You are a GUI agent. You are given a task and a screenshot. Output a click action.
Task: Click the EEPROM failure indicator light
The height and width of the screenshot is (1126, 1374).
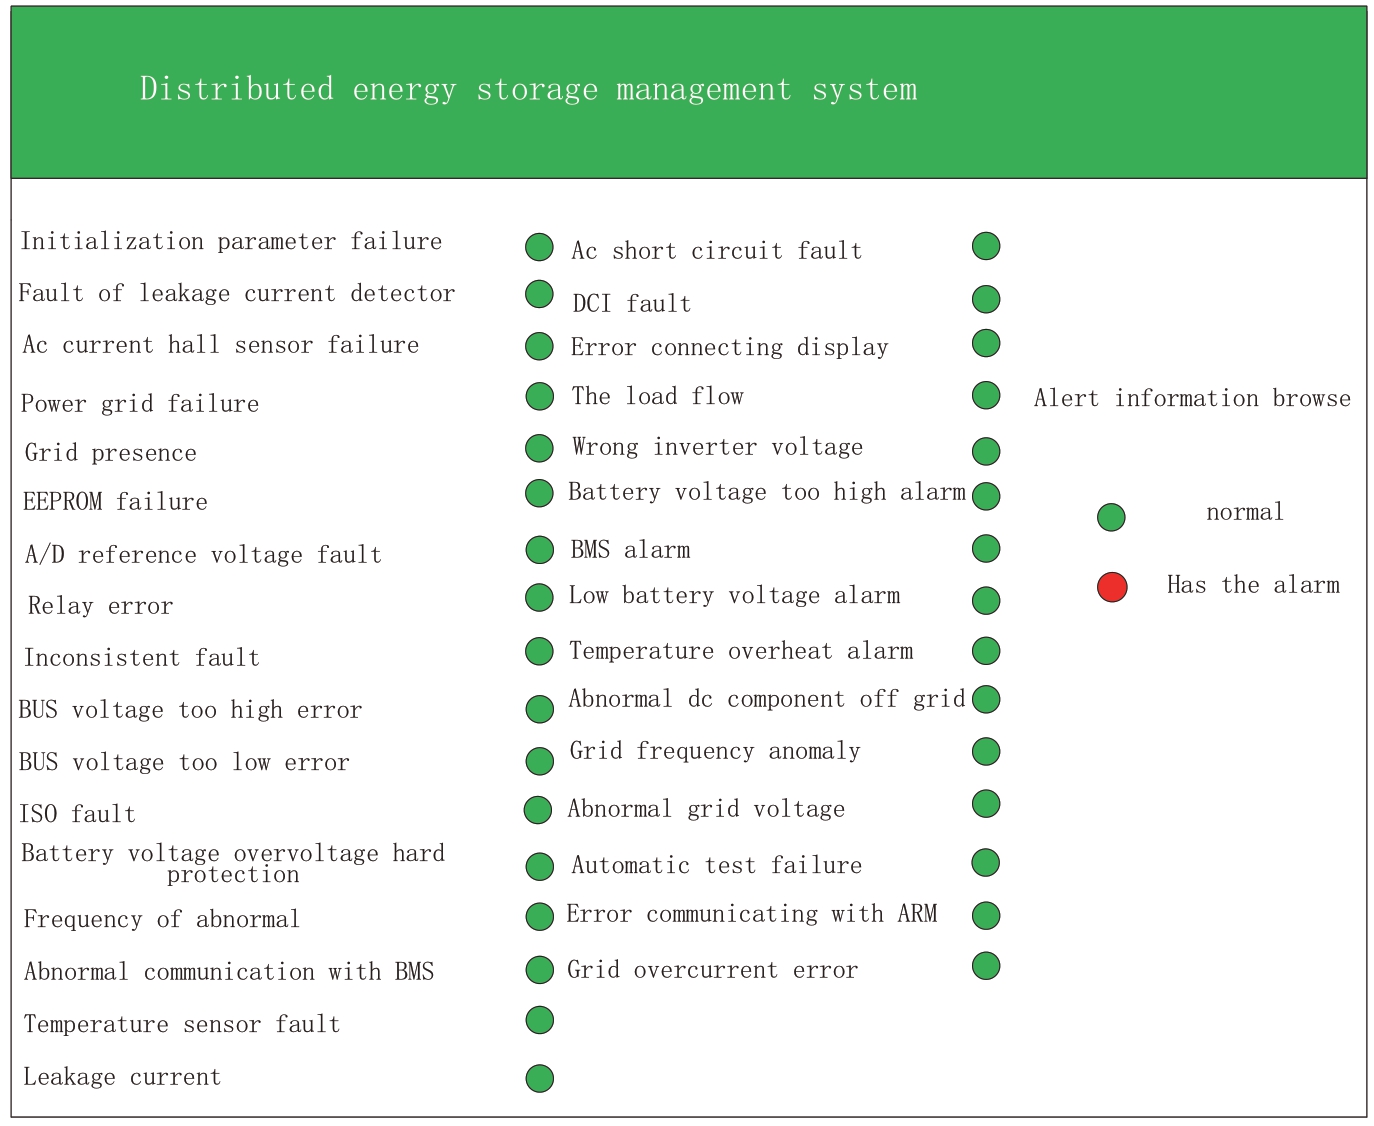click(539, 493)
